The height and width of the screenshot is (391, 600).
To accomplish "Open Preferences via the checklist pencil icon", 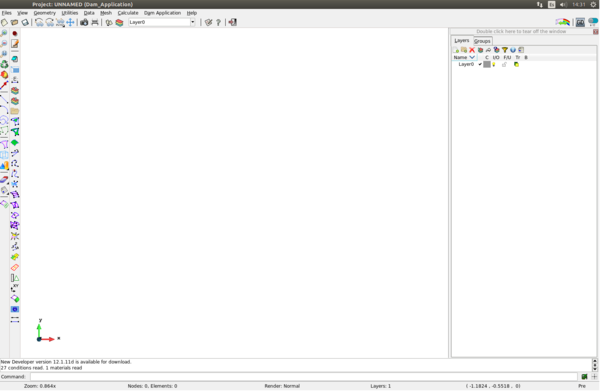I will click(x=208, y=23).
